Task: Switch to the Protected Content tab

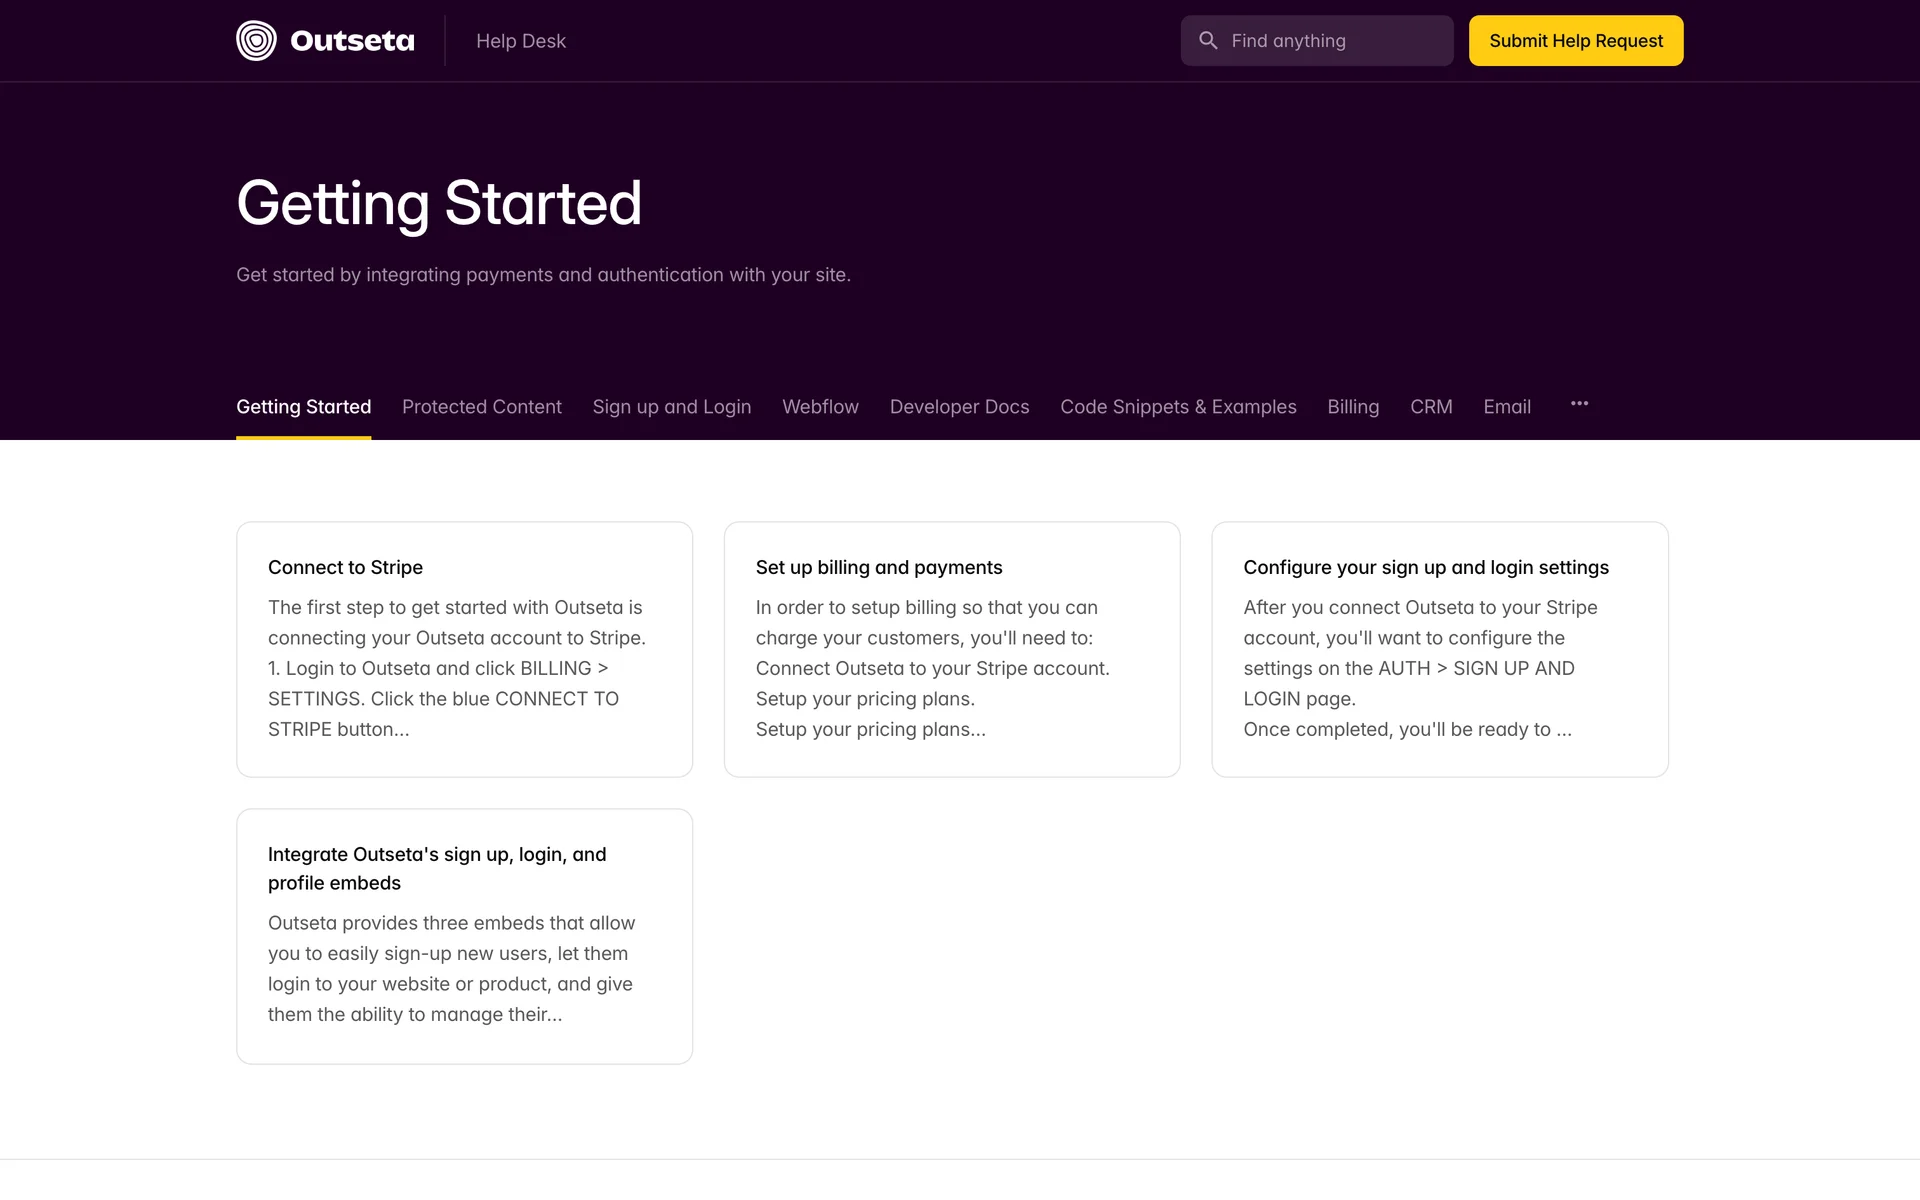Action: pyautogui.click(x=481, y=407)
